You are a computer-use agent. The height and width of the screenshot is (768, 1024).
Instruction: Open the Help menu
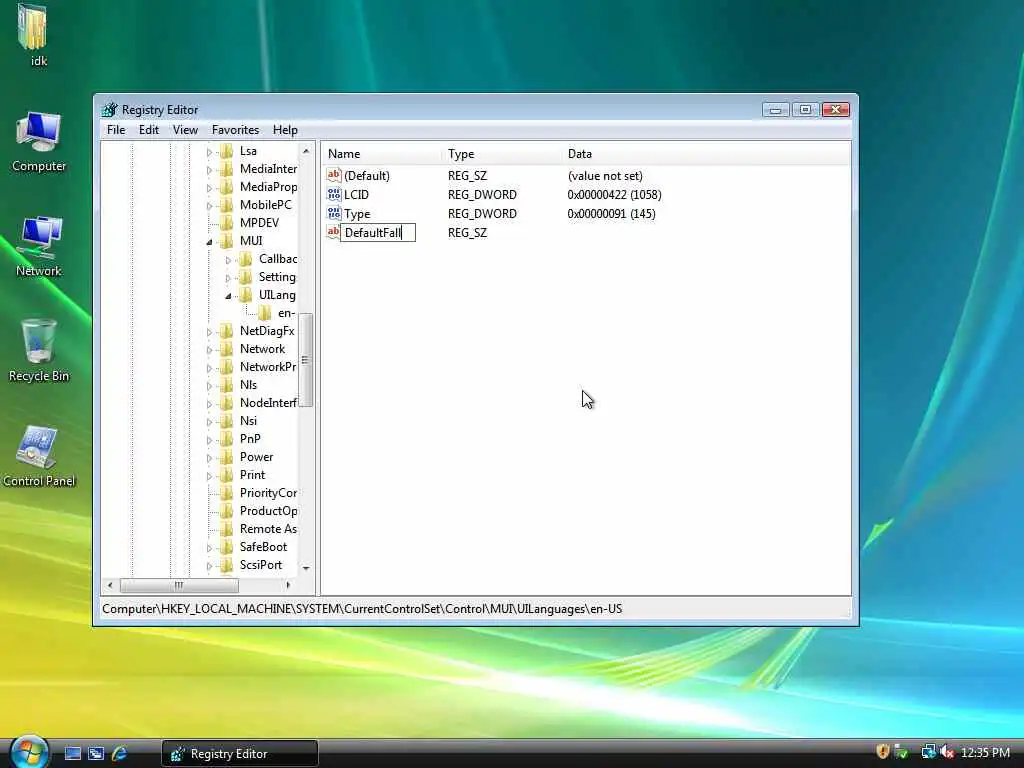(285, 130)
